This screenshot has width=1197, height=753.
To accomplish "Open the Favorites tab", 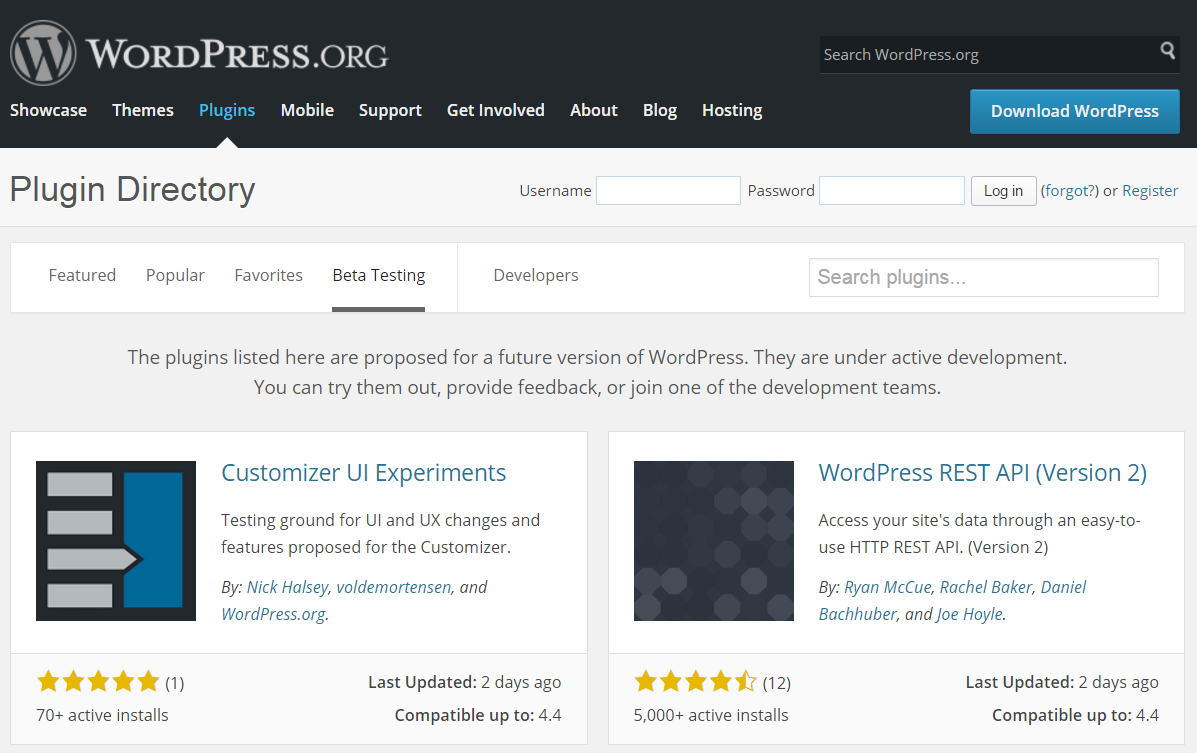I will tap(269, 275).
